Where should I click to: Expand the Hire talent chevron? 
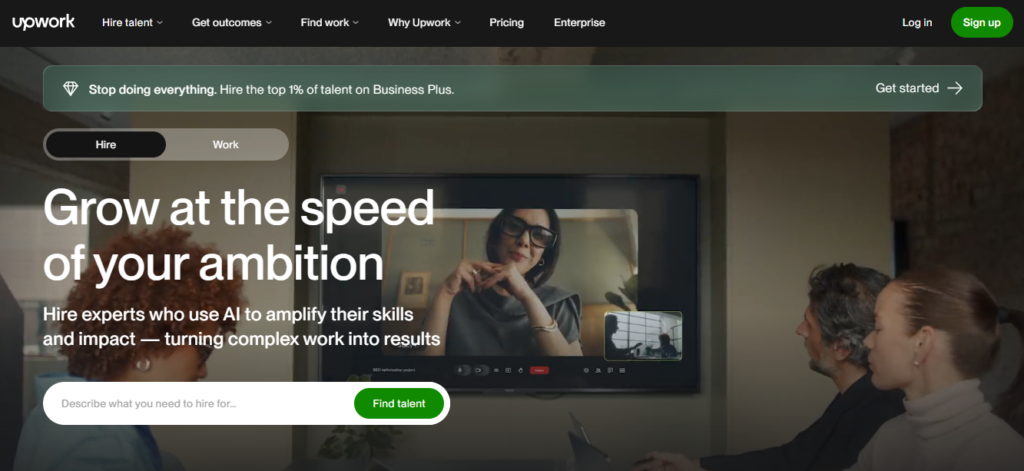[x=160, y=23]
